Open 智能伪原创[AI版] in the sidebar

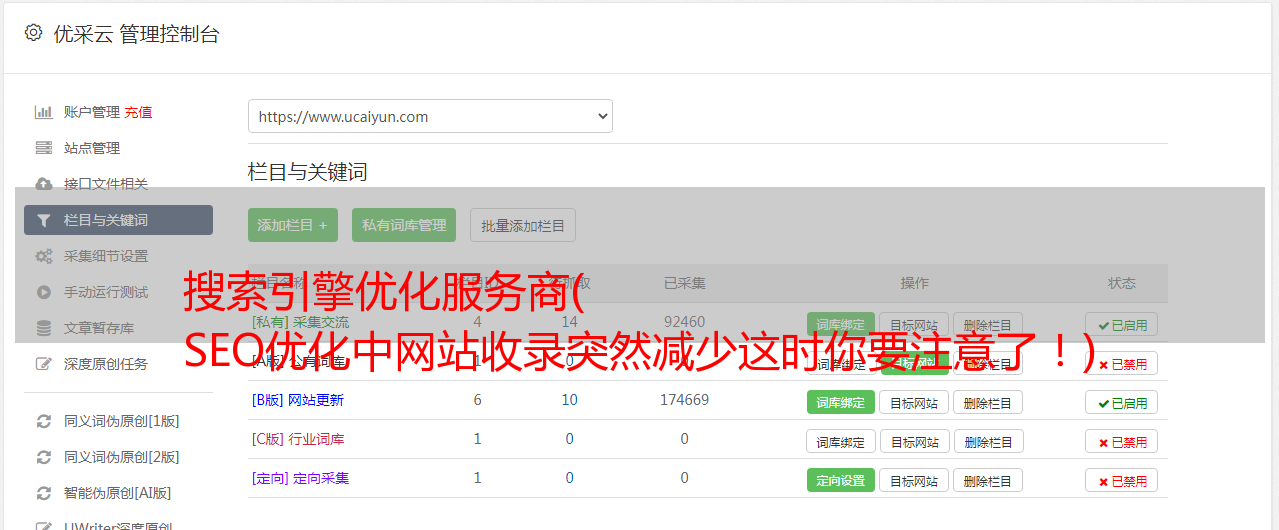click(118, 493)
